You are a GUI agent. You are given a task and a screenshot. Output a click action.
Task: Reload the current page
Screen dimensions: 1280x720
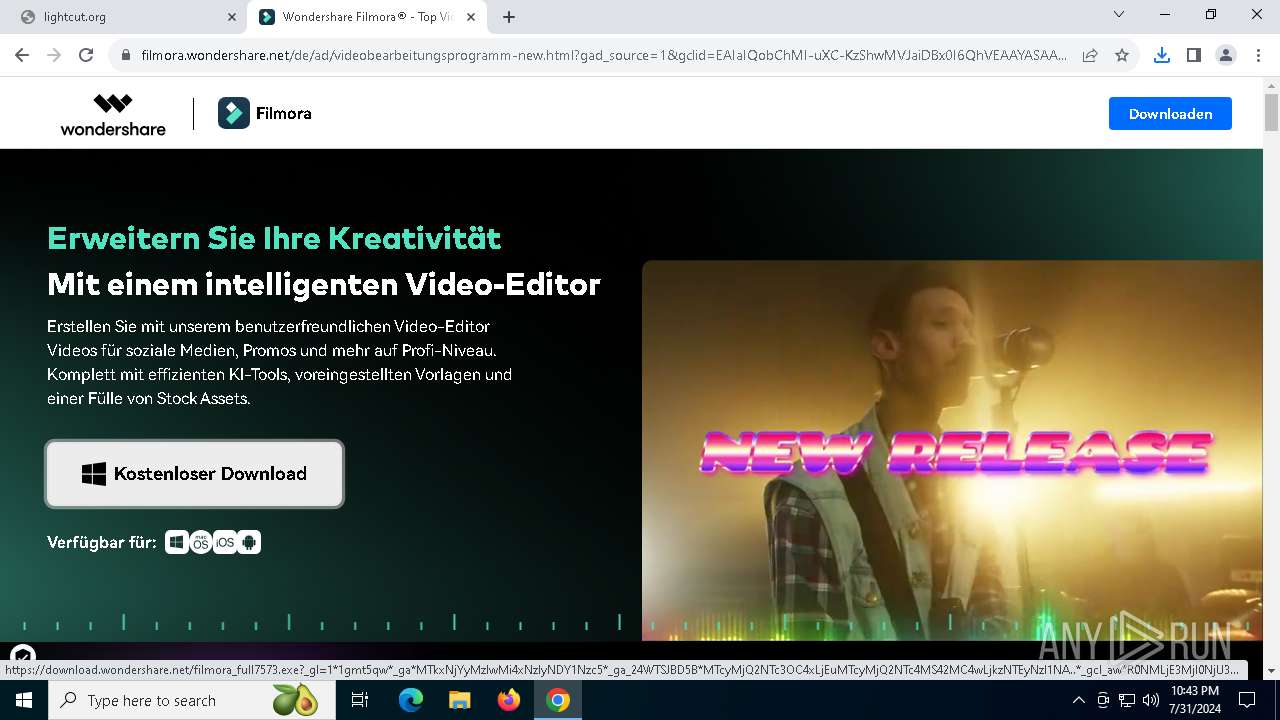coord(86,56)
